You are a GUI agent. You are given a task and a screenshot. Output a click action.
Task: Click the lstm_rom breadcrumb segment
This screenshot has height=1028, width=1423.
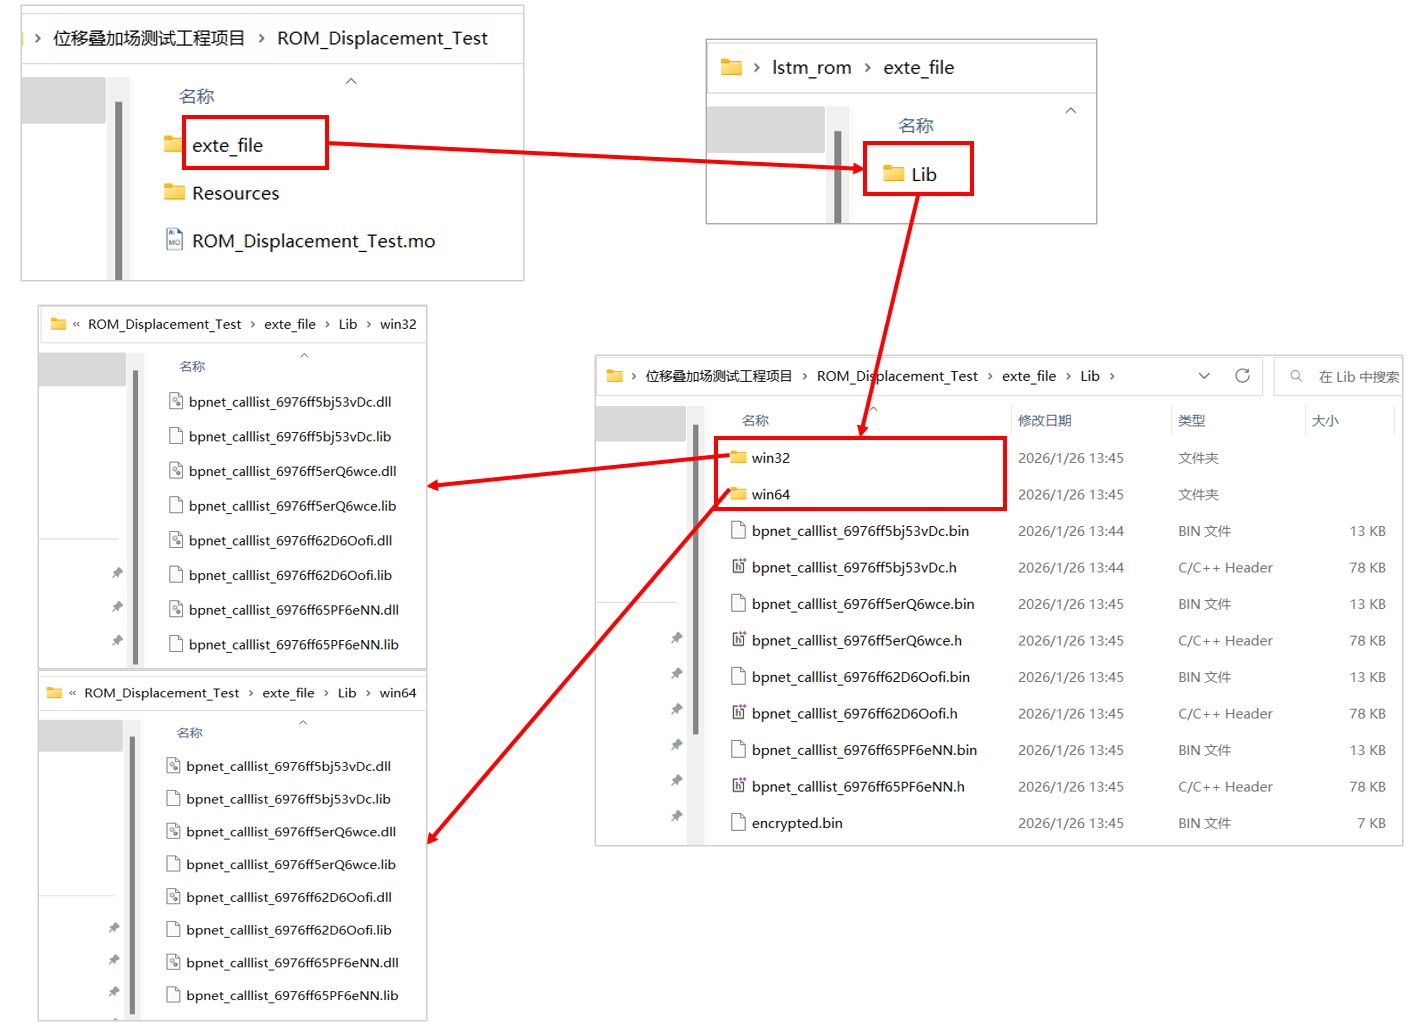811,68
